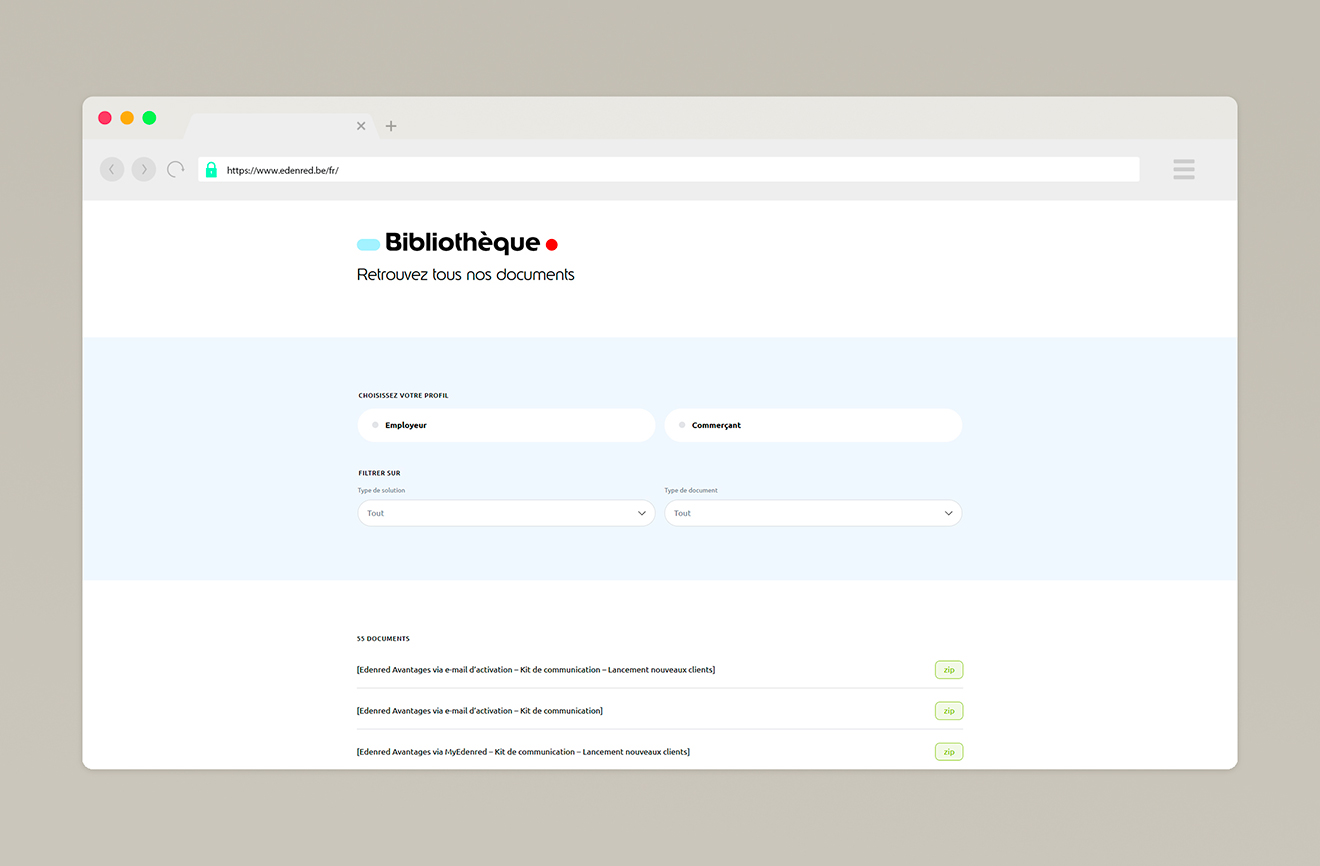
Task: Click the green window maximize button
Action: (x=149, y=118)
